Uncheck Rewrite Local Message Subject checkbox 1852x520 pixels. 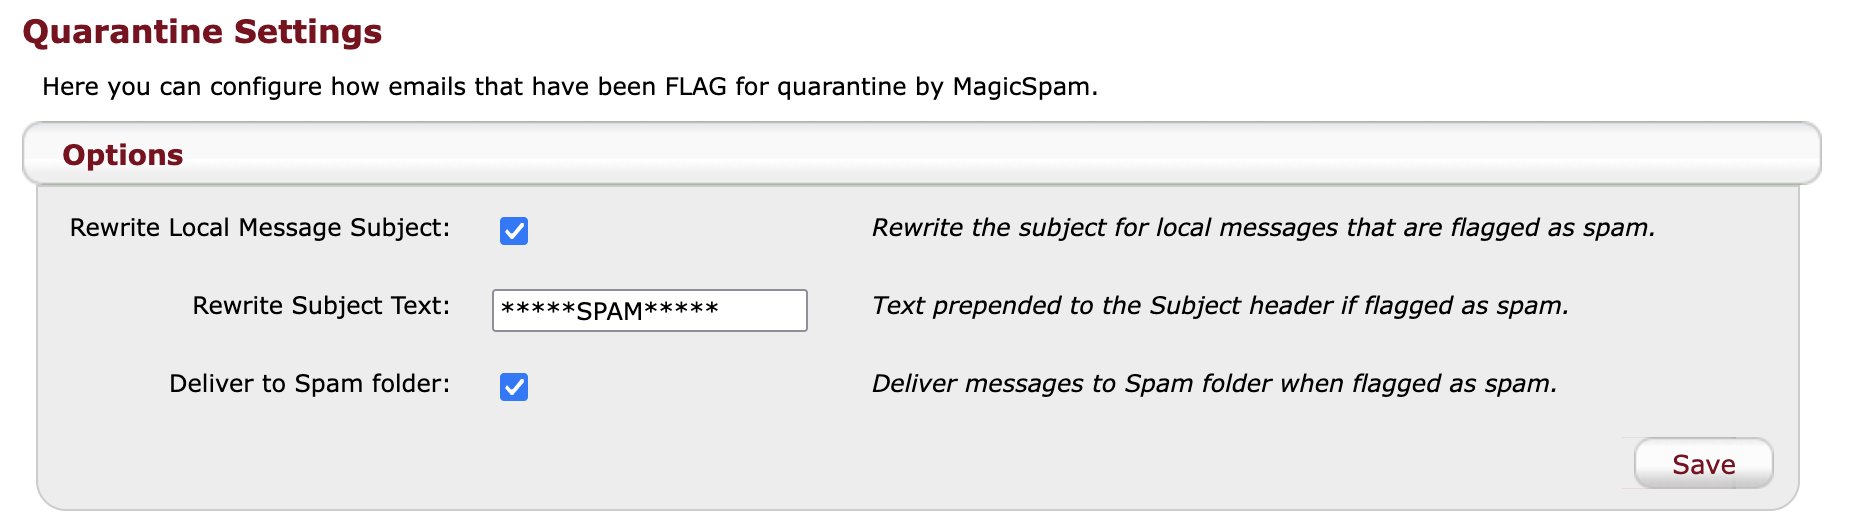click(x=514, y=231)
